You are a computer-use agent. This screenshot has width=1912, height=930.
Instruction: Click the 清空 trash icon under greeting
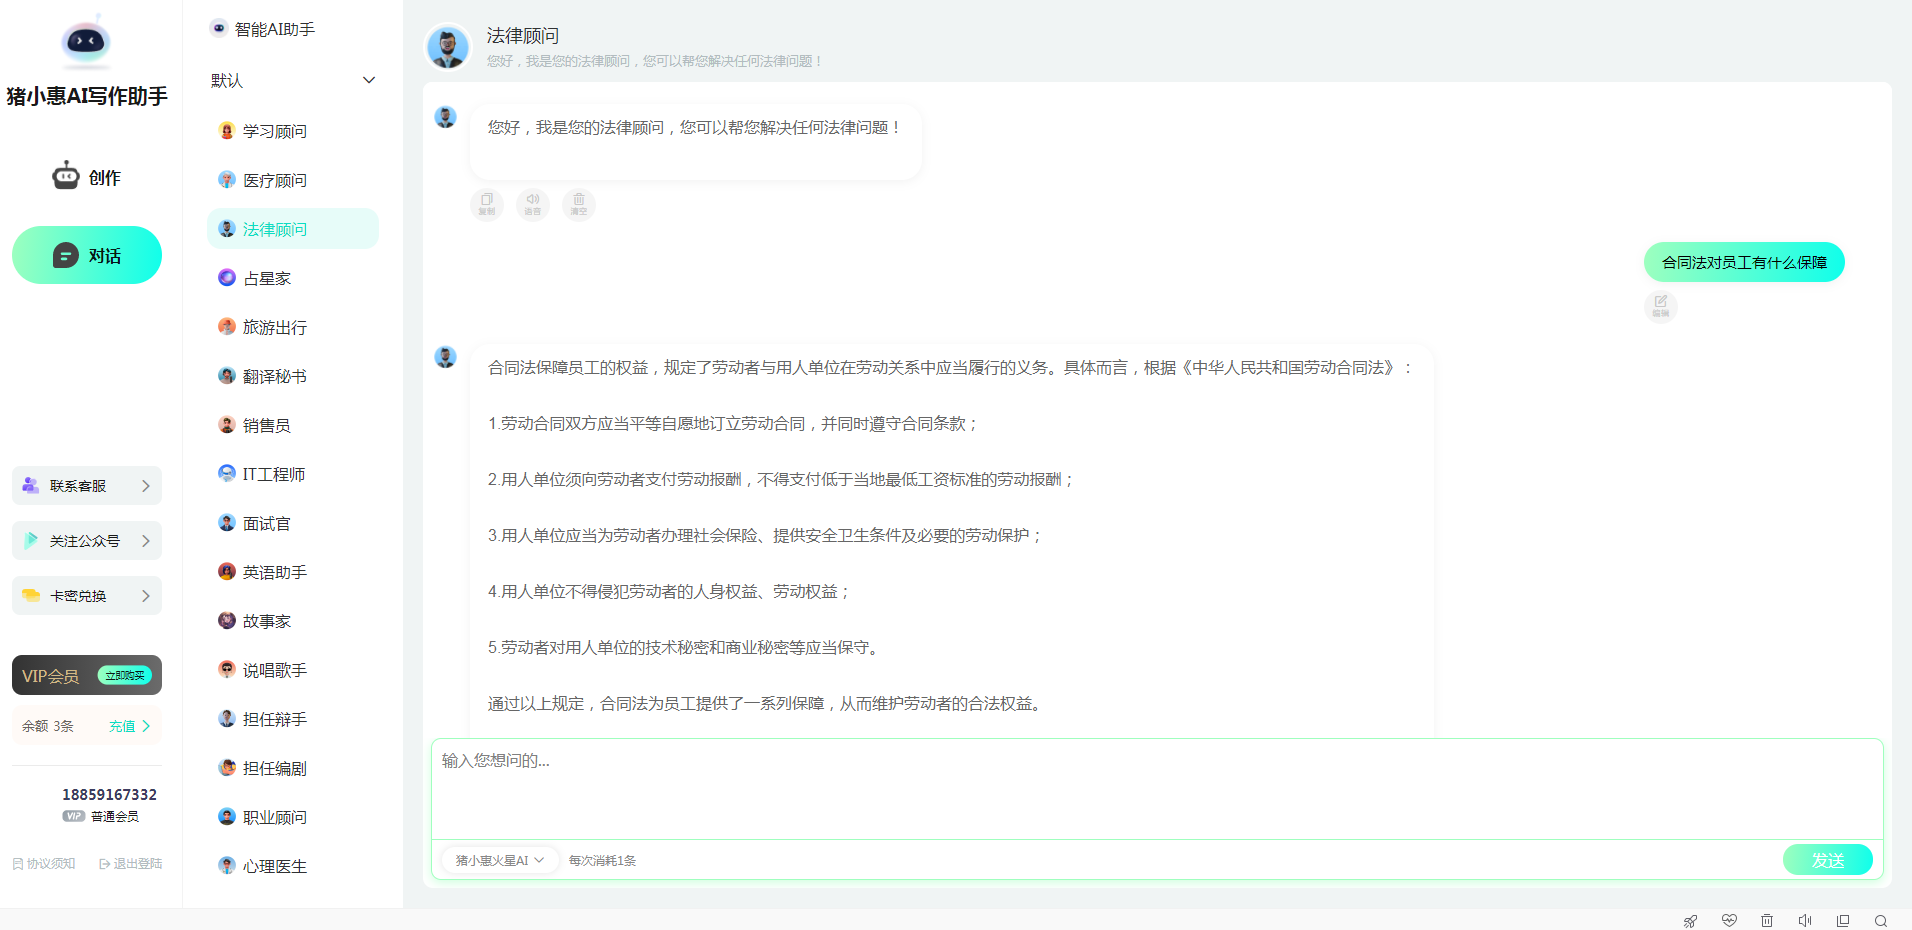579,204
